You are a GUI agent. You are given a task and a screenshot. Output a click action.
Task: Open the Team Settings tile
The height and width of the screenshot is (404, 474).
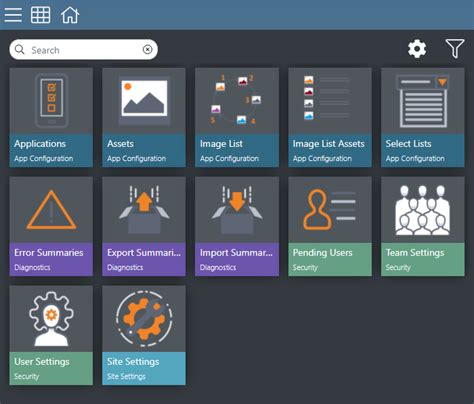(422, 226)
